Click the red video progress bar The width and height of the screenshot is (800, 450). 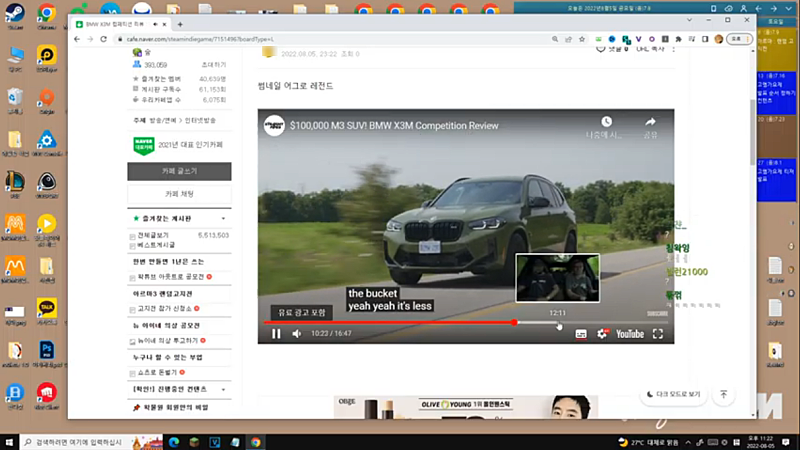click(390, 322)
